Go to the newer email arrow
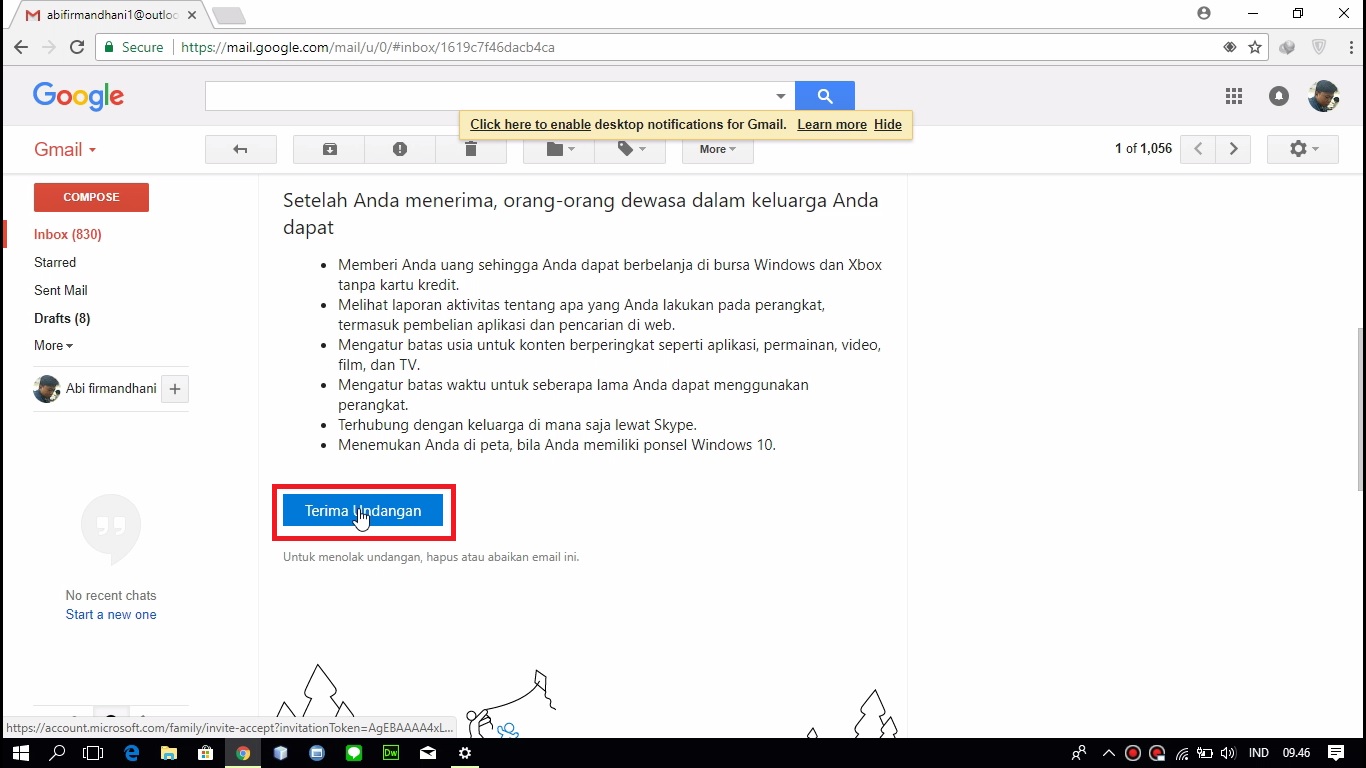 (1198, 149)
